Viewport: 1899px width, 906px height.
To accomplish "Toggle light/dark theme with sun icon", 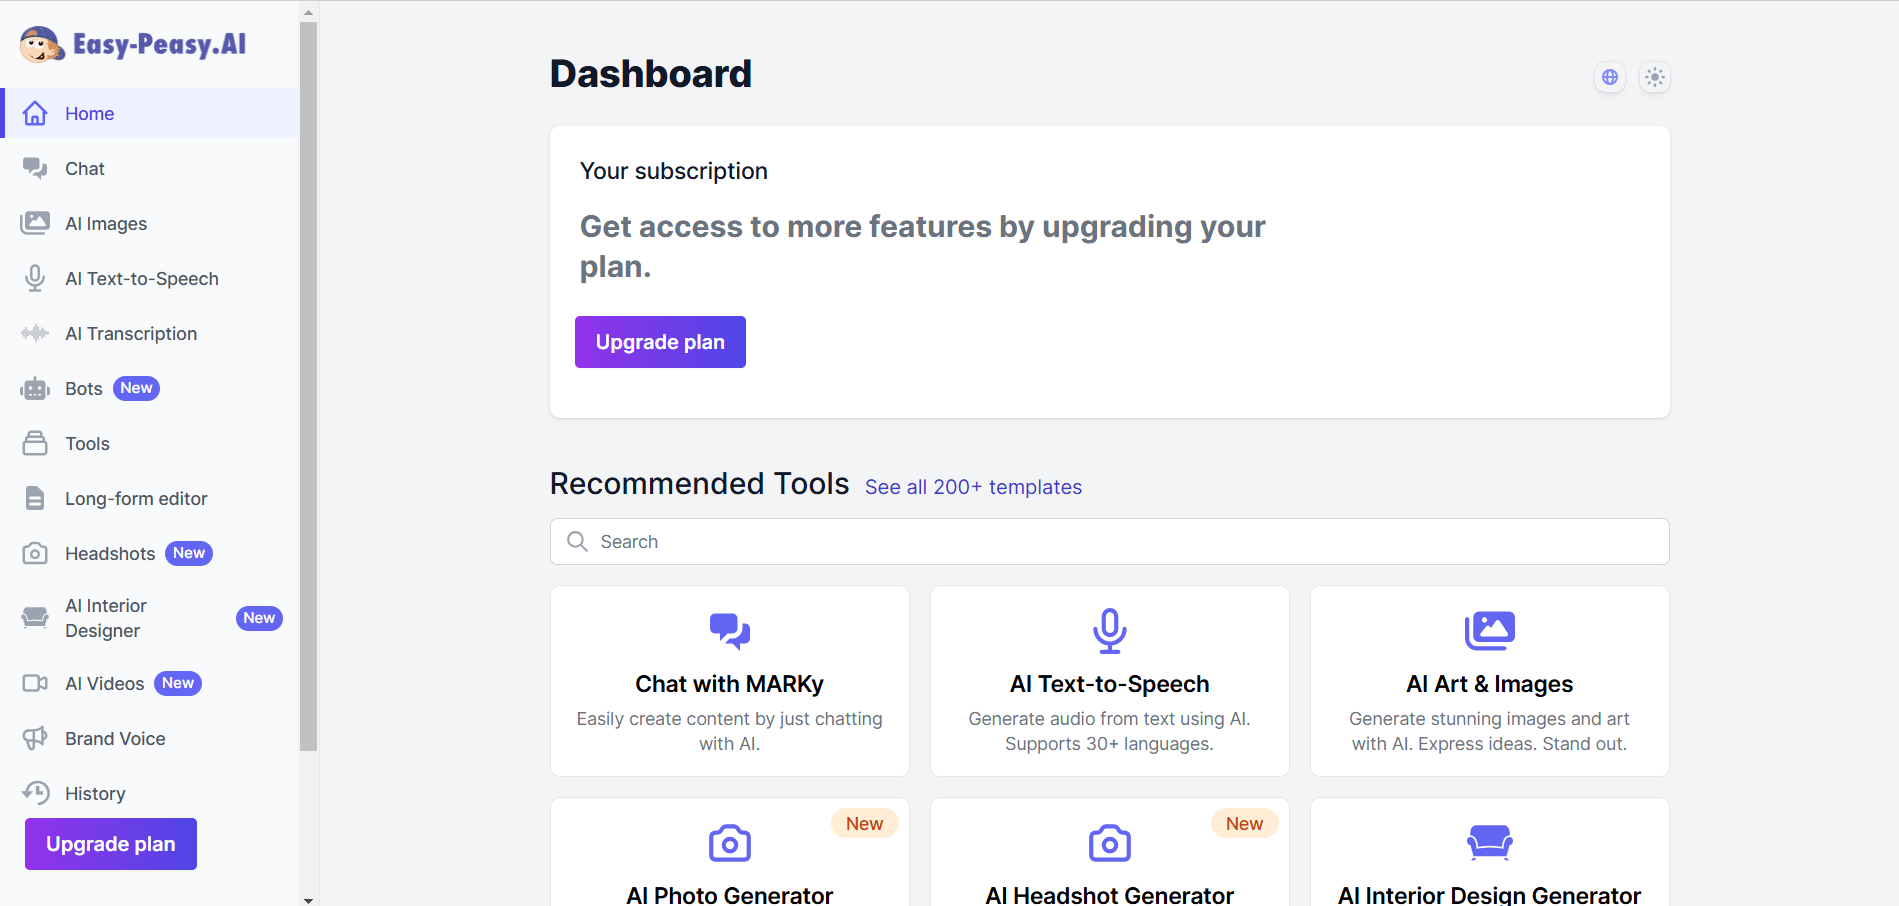I will click(x=1655, y=77).
